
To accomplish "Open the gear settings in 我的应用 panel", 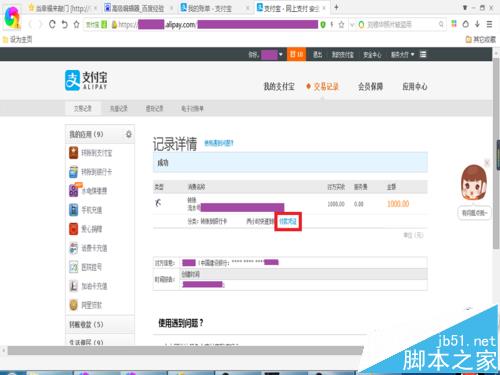I will tap(128, 134).
